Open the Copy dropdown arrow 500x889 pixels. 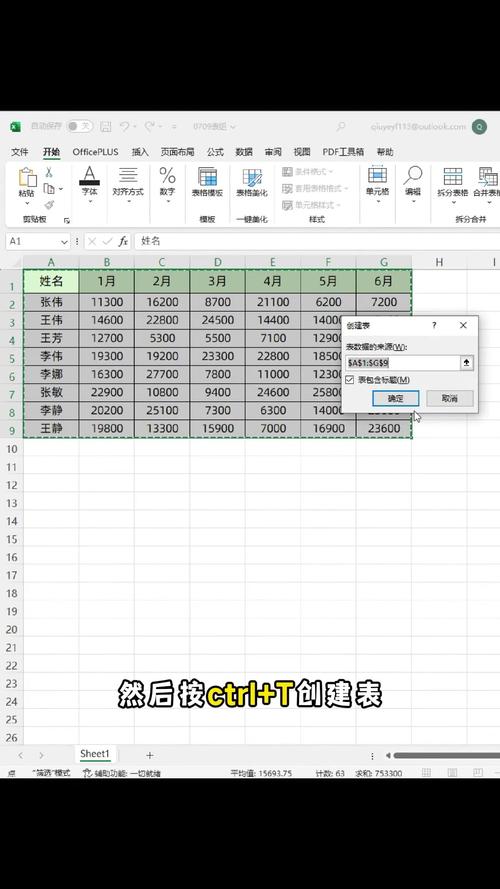61,189
